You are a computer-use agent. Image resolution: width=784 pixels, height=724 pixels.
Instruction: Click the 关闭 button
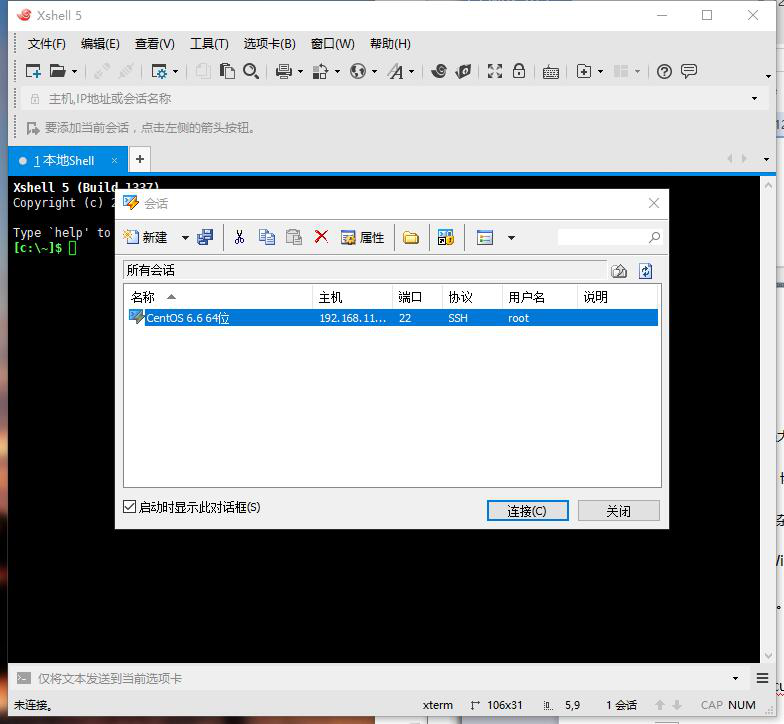618,510
